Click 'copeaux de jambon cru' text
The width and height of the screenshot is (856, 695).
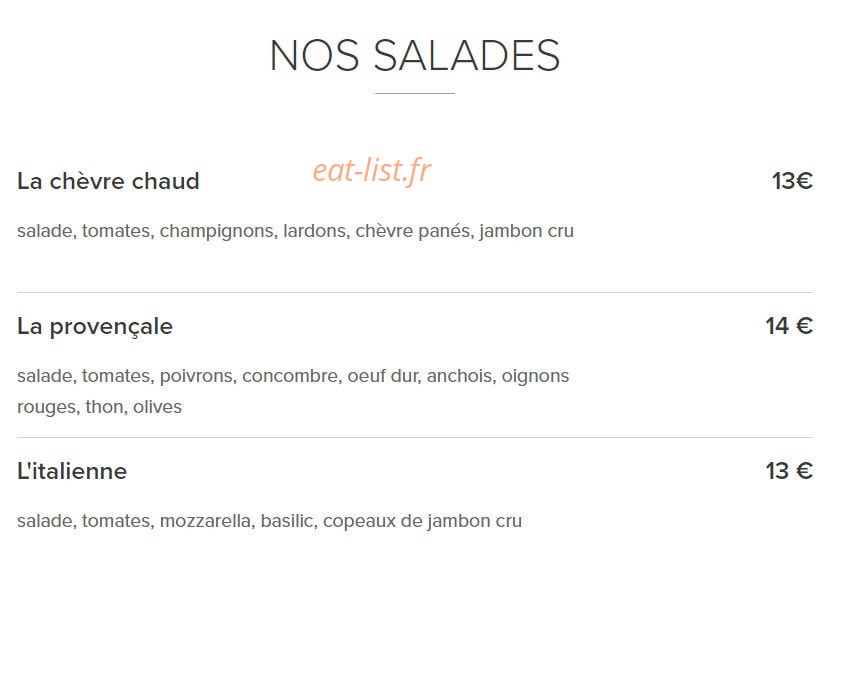423,521
